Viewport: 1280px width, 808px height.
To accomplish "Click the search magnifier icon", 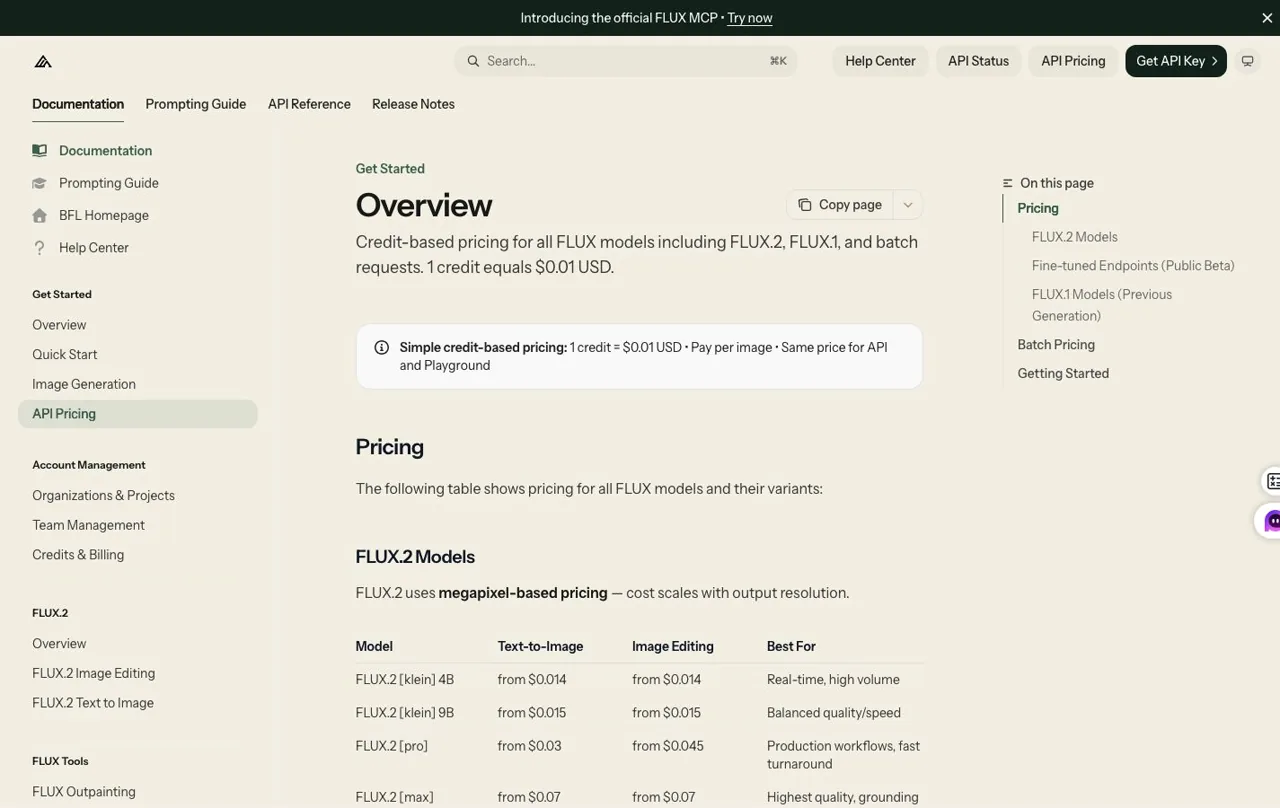I will coord(473,61).
